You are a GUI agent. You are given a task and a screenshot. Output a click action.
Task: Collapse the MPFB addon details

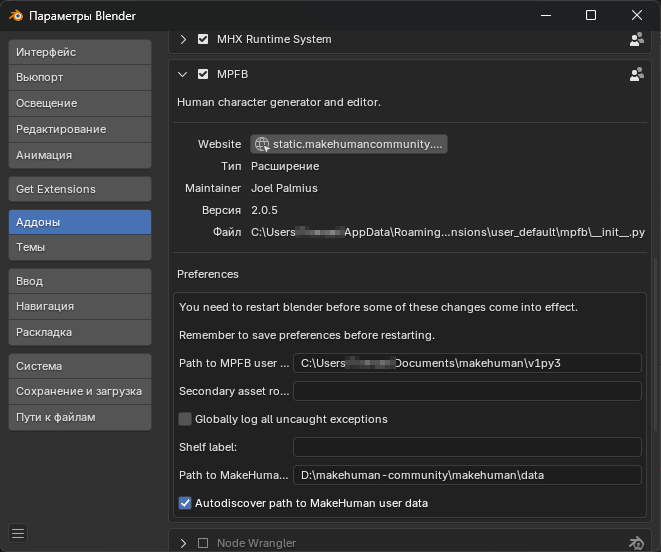183,74
